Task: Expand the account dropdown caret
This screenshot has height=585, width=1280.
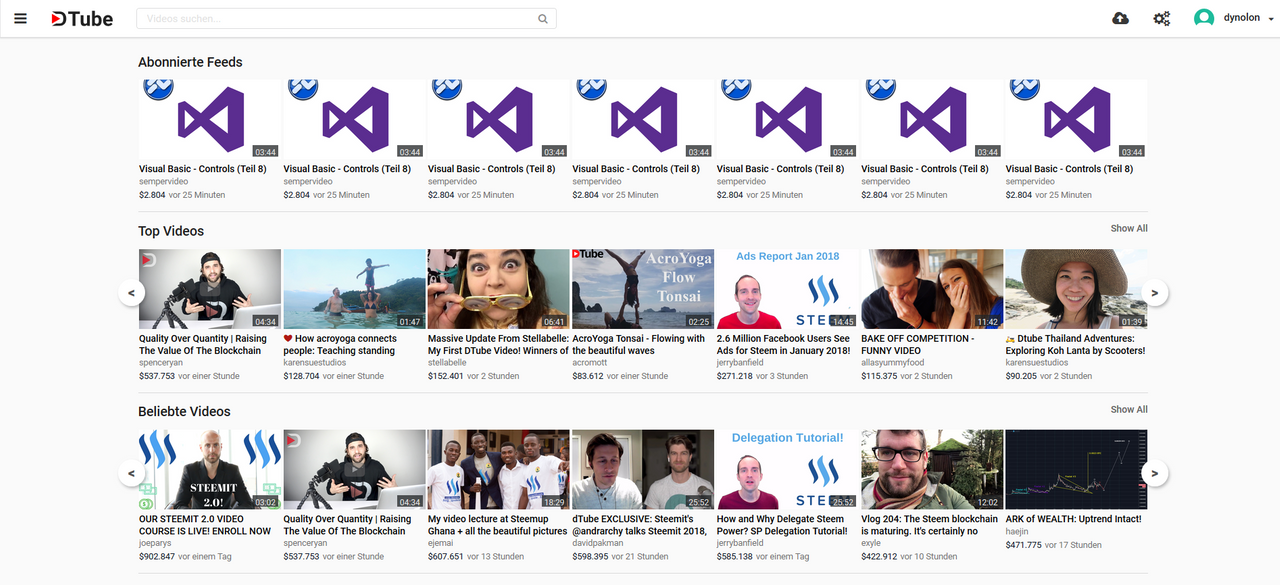Action: pyautogui.click(x=1270, y=19)
